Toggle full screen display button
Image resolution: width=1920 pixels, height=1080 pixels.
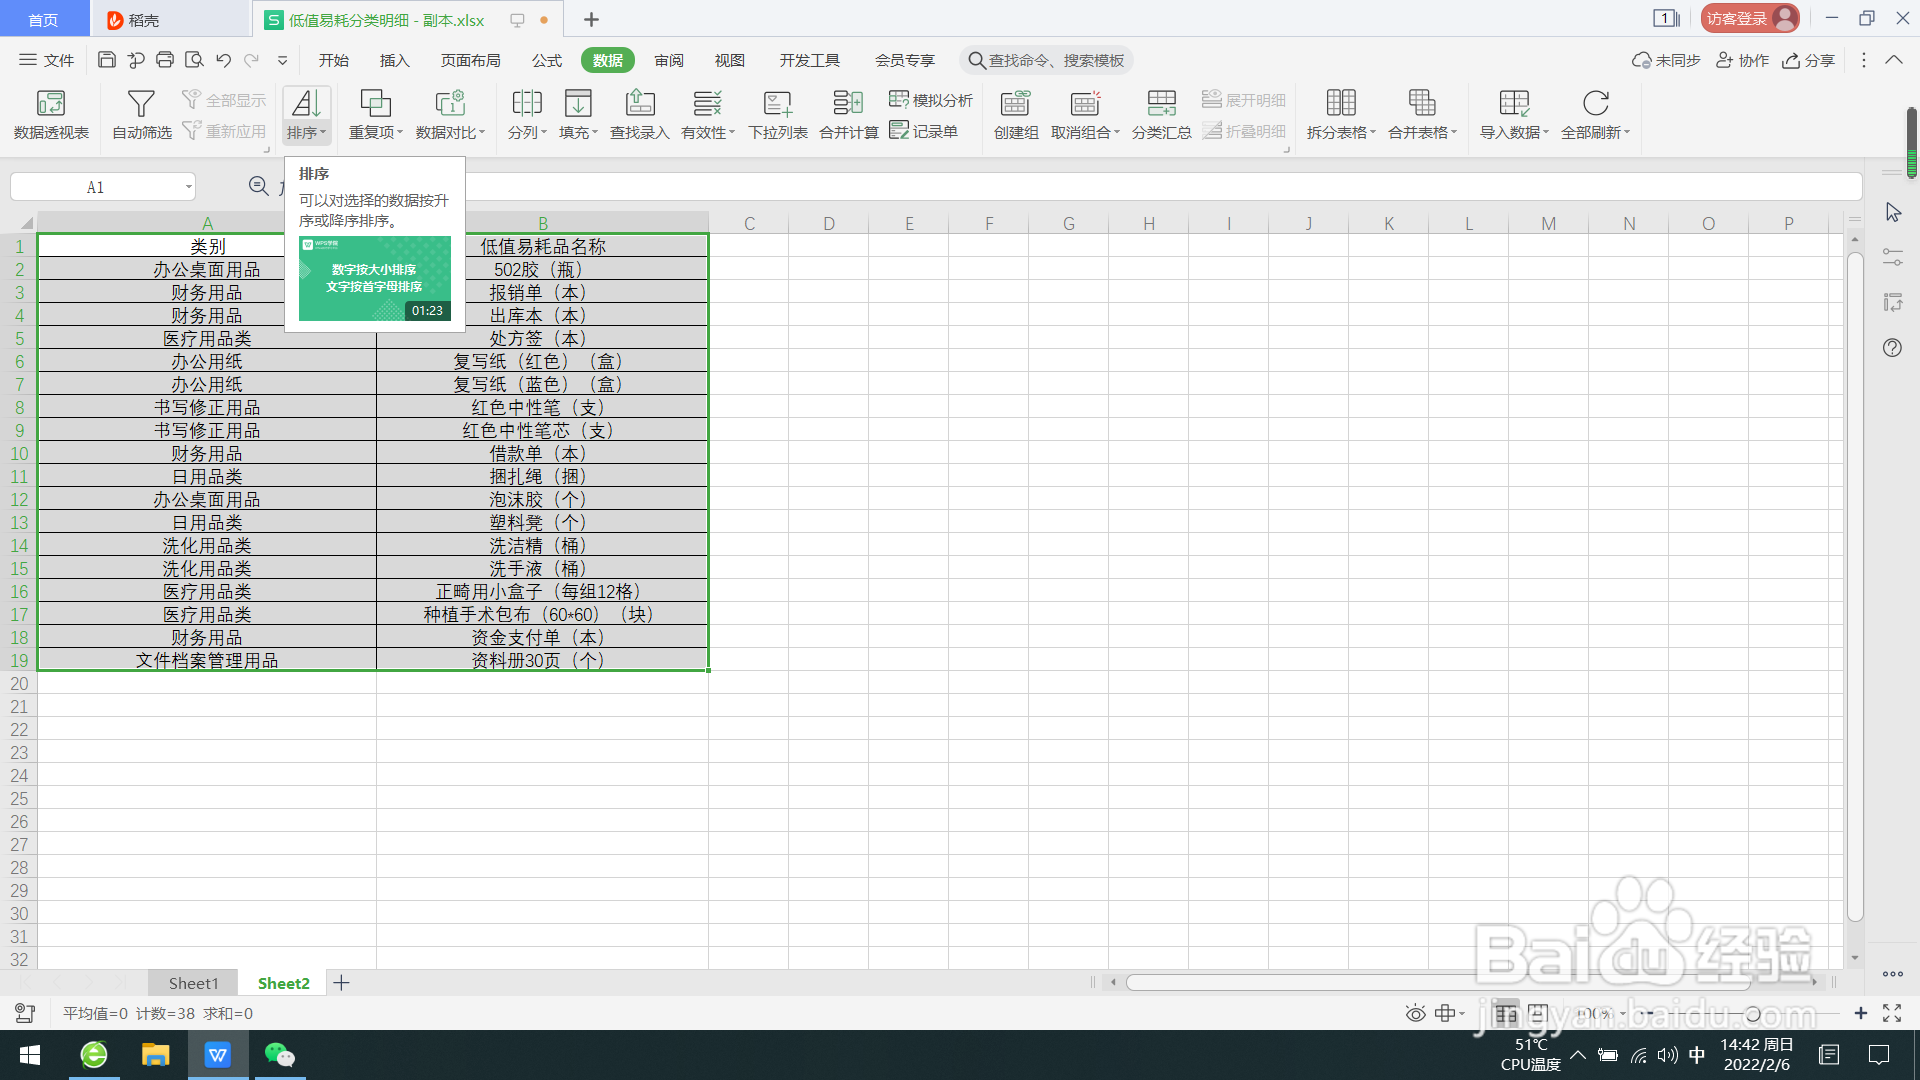[1892, 1013]
